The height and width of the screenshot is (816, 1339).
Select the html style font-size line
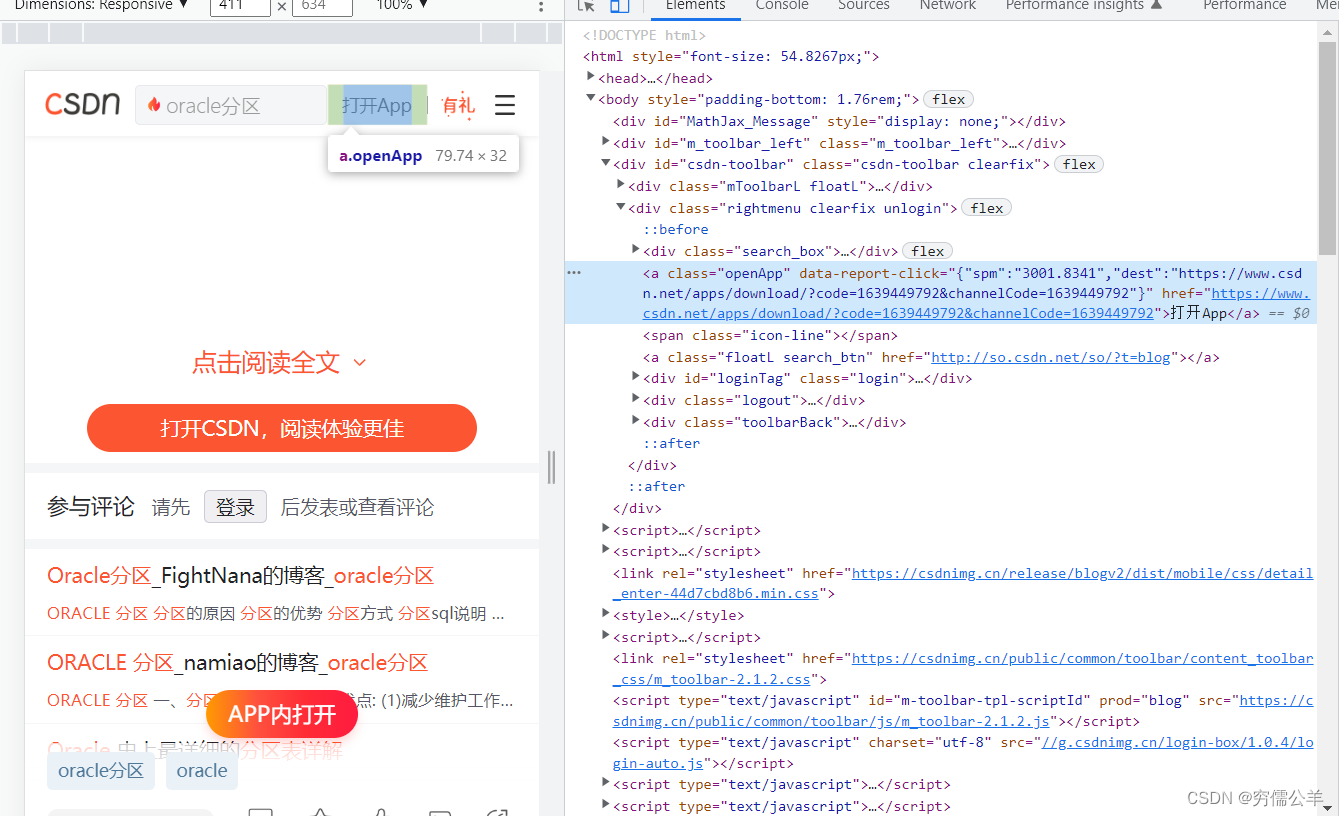click(x=731, y=57)
